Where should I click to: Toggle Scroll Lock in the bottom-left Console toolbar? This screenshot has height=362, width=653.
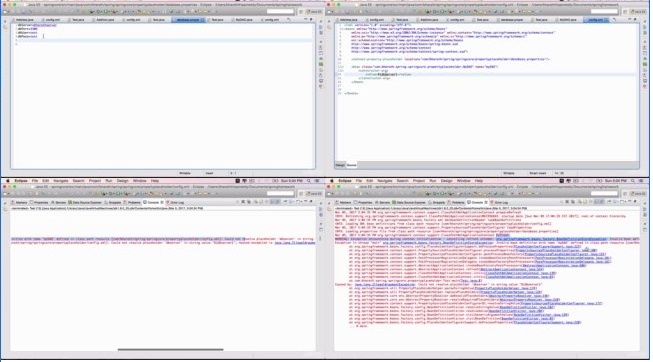pyautogui.click(x=262, y=202)
